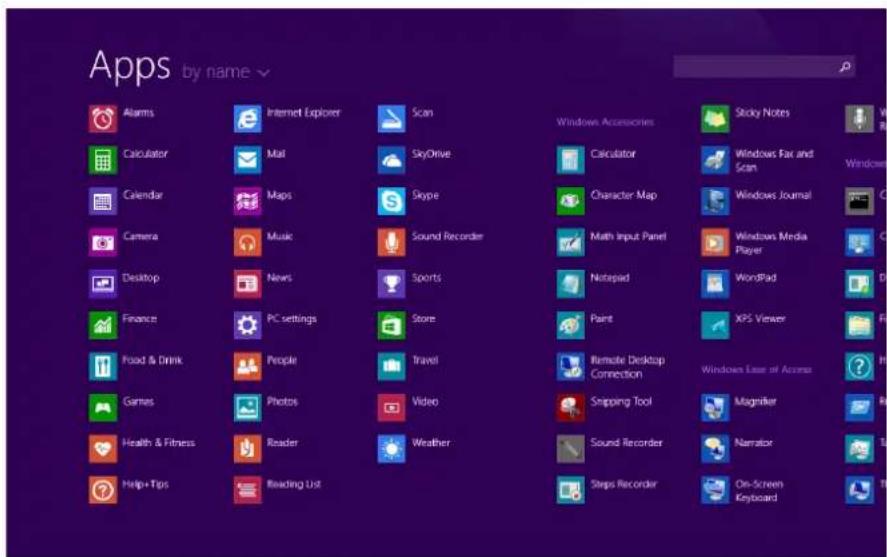Viewport: 887px width, 557px height.
Task: Launch the Steps Recorder icon
Action: click(570, 490)
